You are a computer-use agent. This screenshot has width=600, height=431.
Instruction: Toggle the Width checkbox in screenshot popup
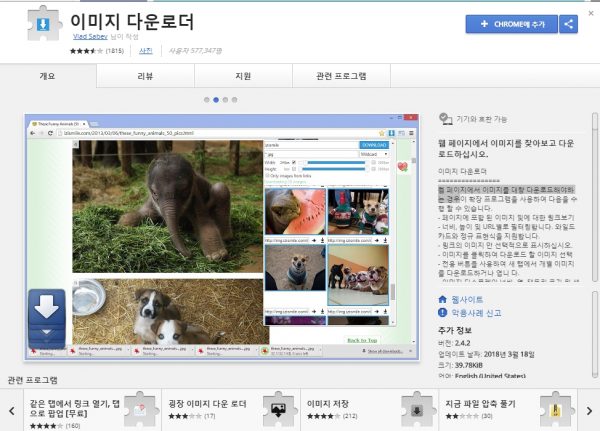pyautogui.click(x=294, y=163)
